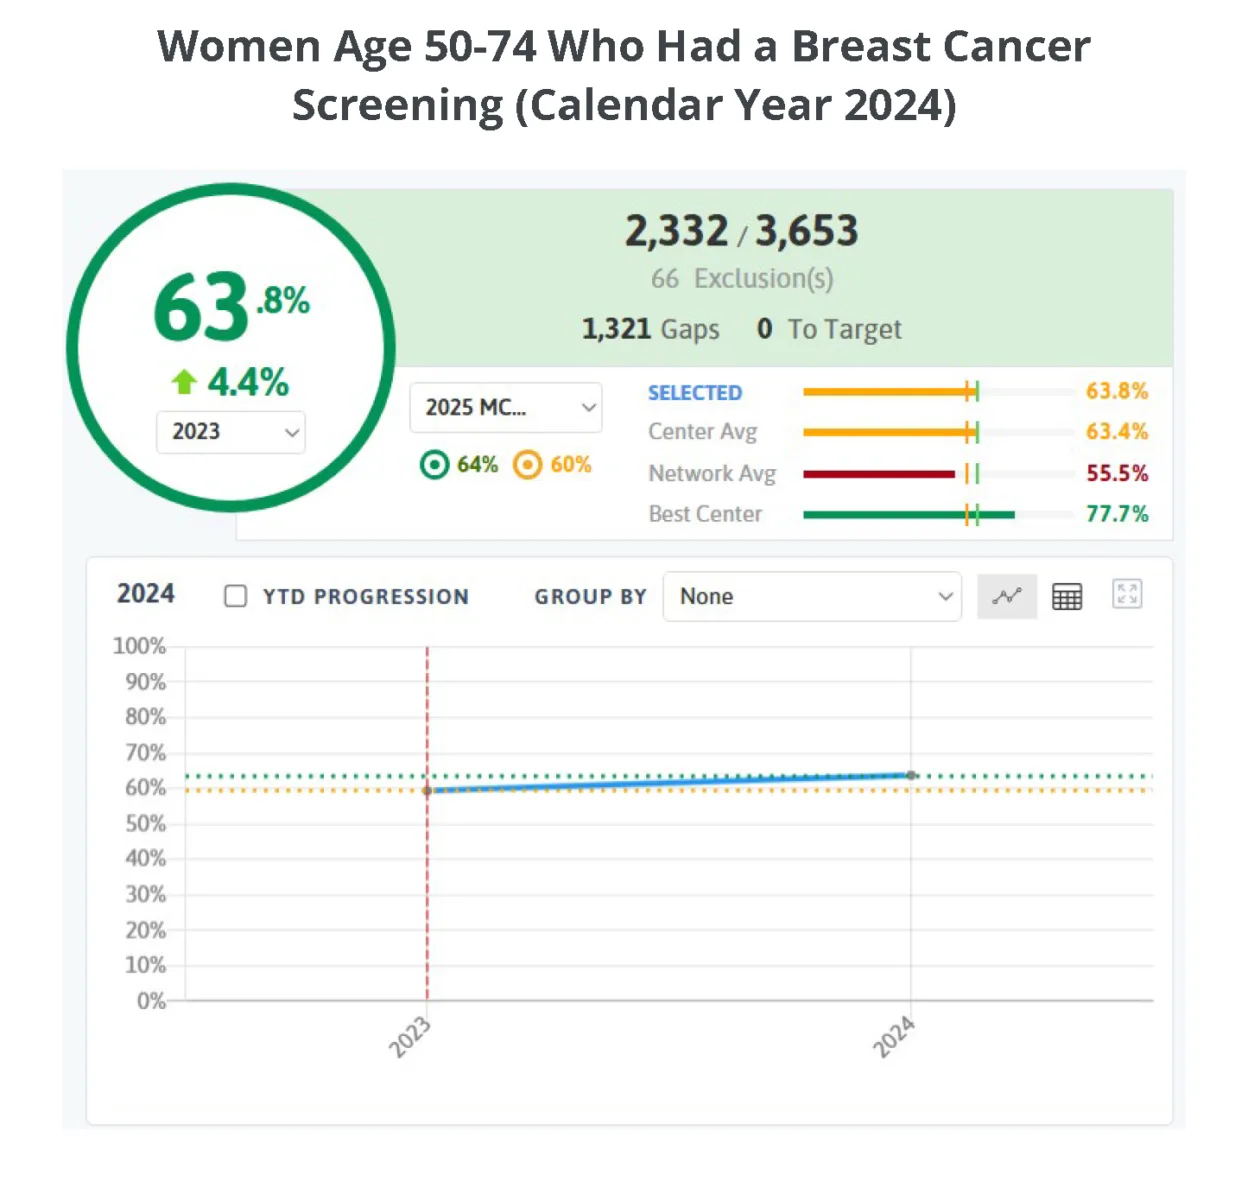Select the Center Avg row label
This screenshot has width=1254, height=1200.
(x=702, y=432)
